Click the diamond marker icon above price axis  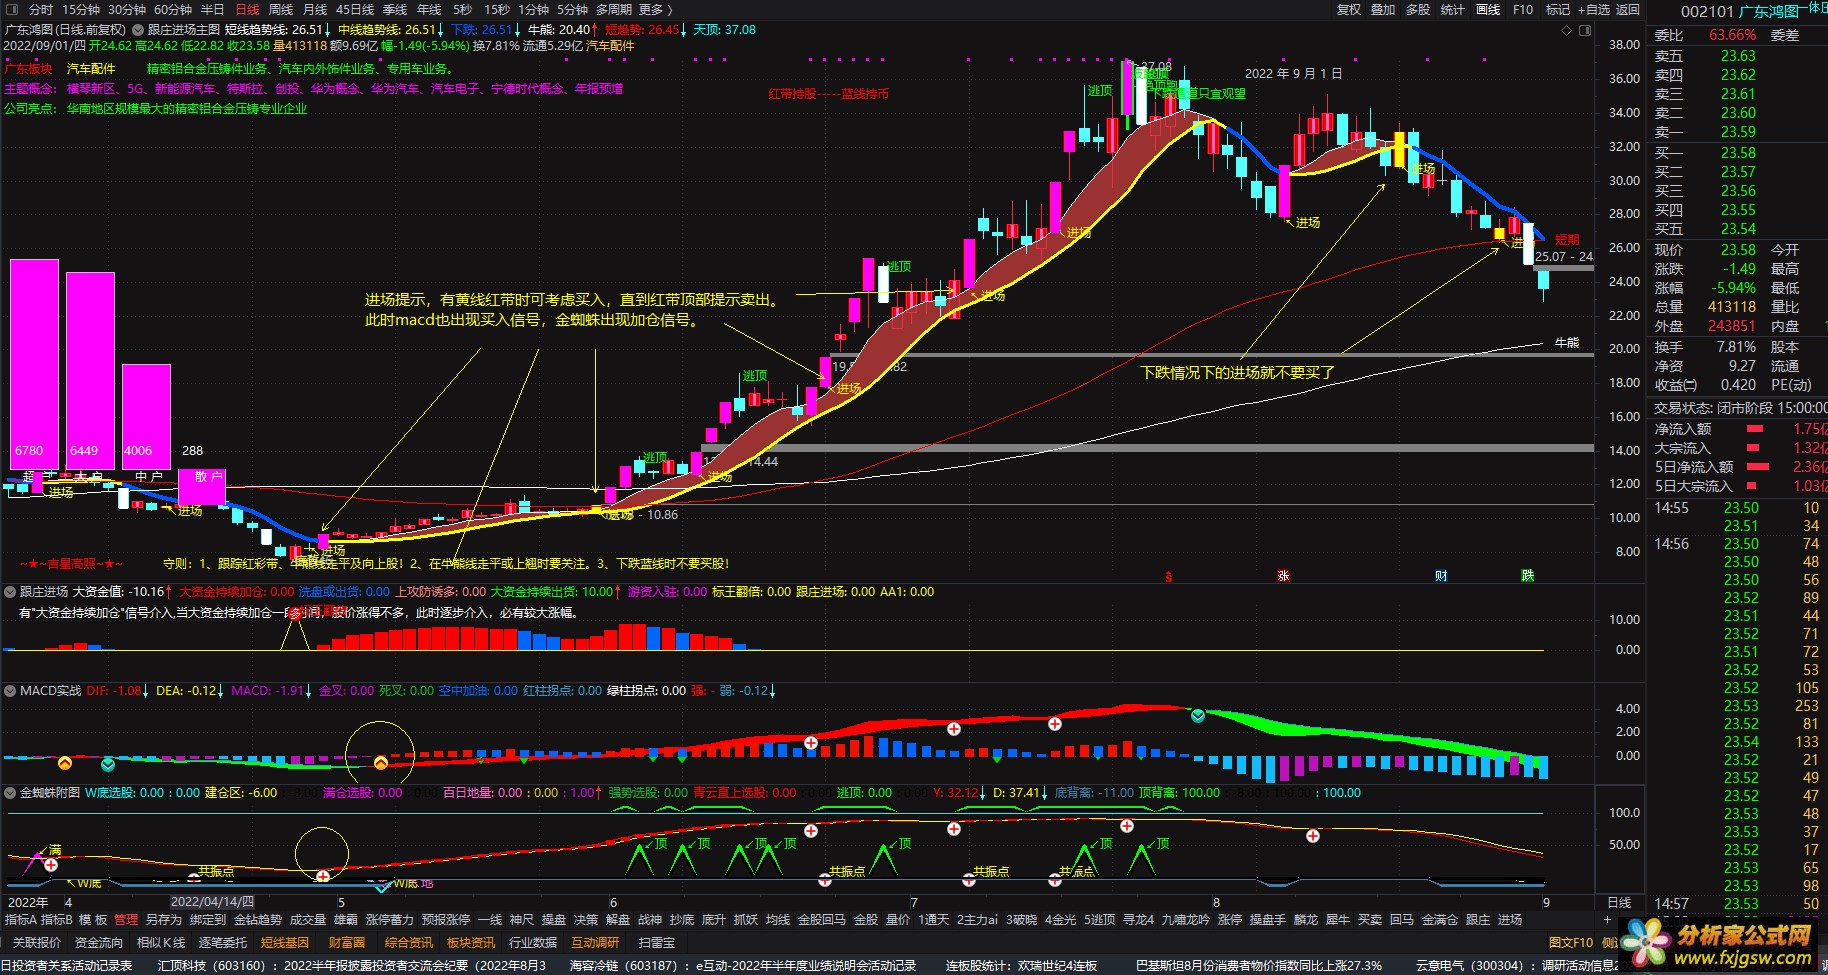tap(1566, 30)
